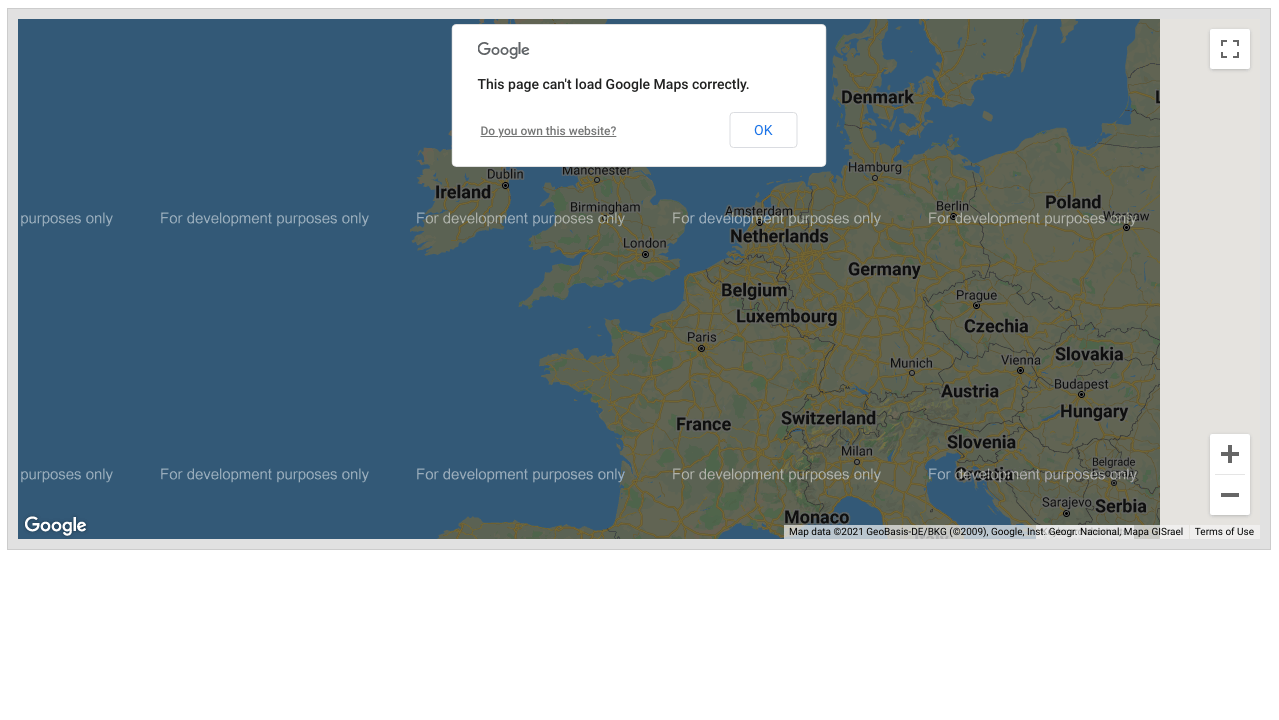Click the France country label
1279x720 pixels.
click(x=703, y=424)
